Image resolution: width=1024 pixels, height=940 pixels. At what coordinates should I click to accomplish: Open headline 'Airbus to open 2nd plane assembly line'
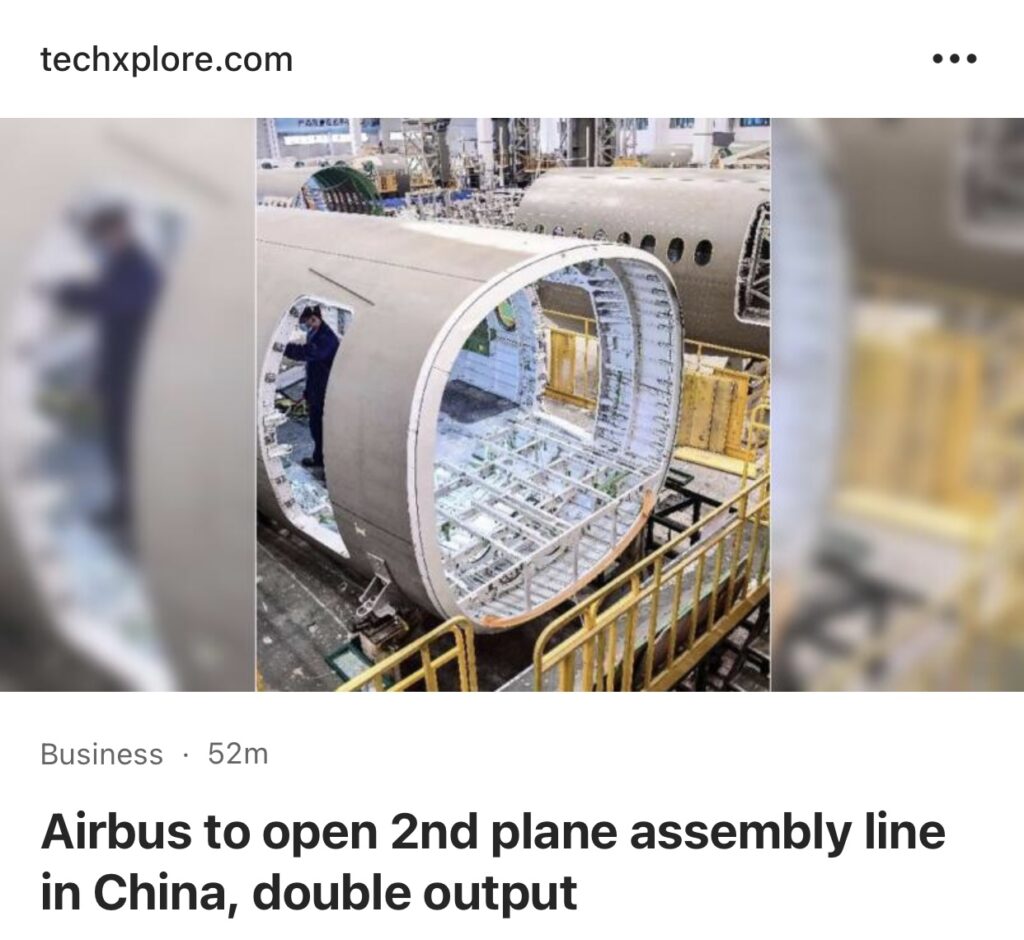click(493, 832)
